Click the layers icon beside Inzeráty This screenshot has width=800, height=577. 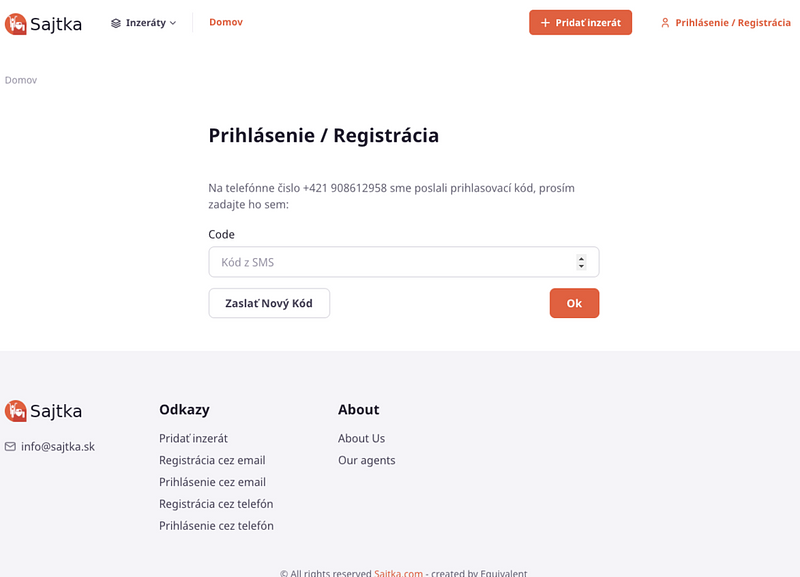pos(116,23)
